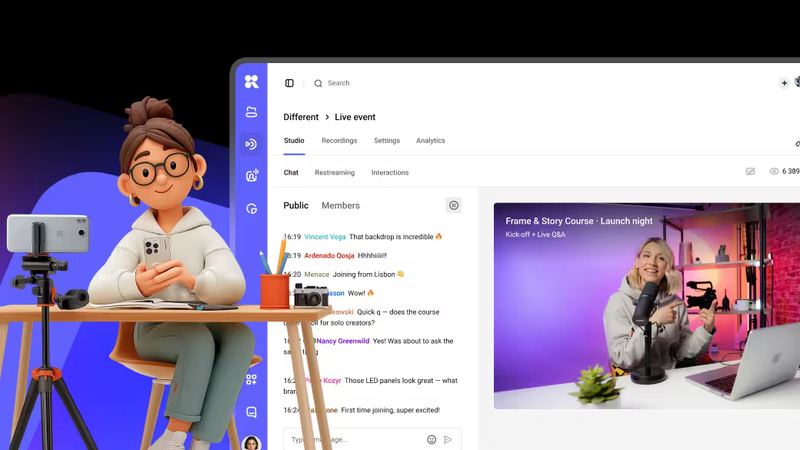Click the add apps grid icon in the sidebar
800x450 pixels.
[x=252, y=379]
